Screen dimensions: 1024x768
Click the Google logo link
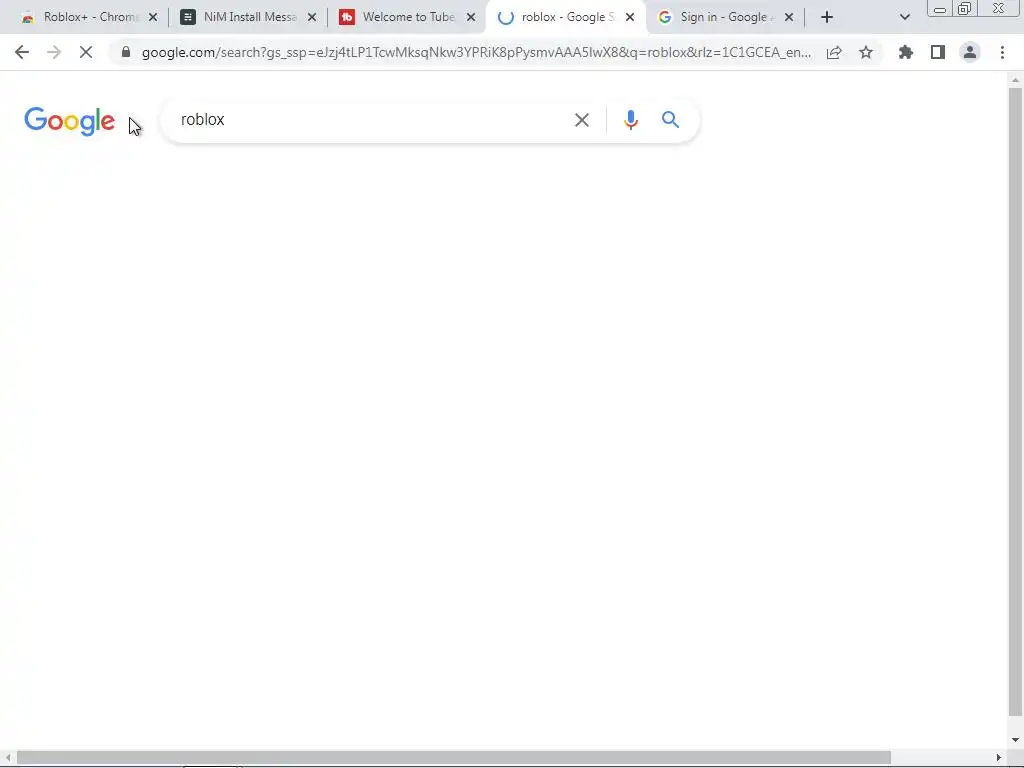tap(69, 121)
